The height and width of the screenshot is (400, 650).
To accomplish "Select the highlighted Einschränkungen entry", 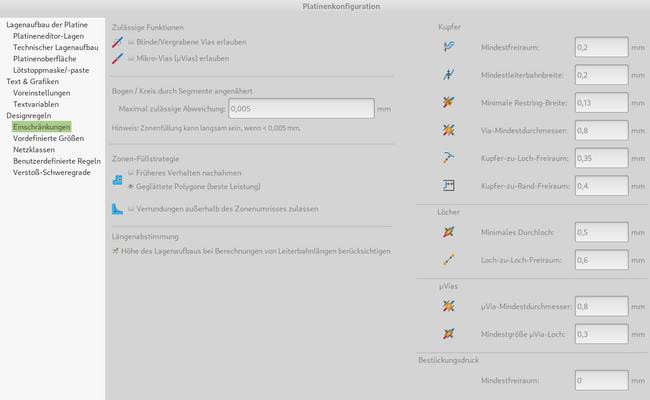I will 41,127.
